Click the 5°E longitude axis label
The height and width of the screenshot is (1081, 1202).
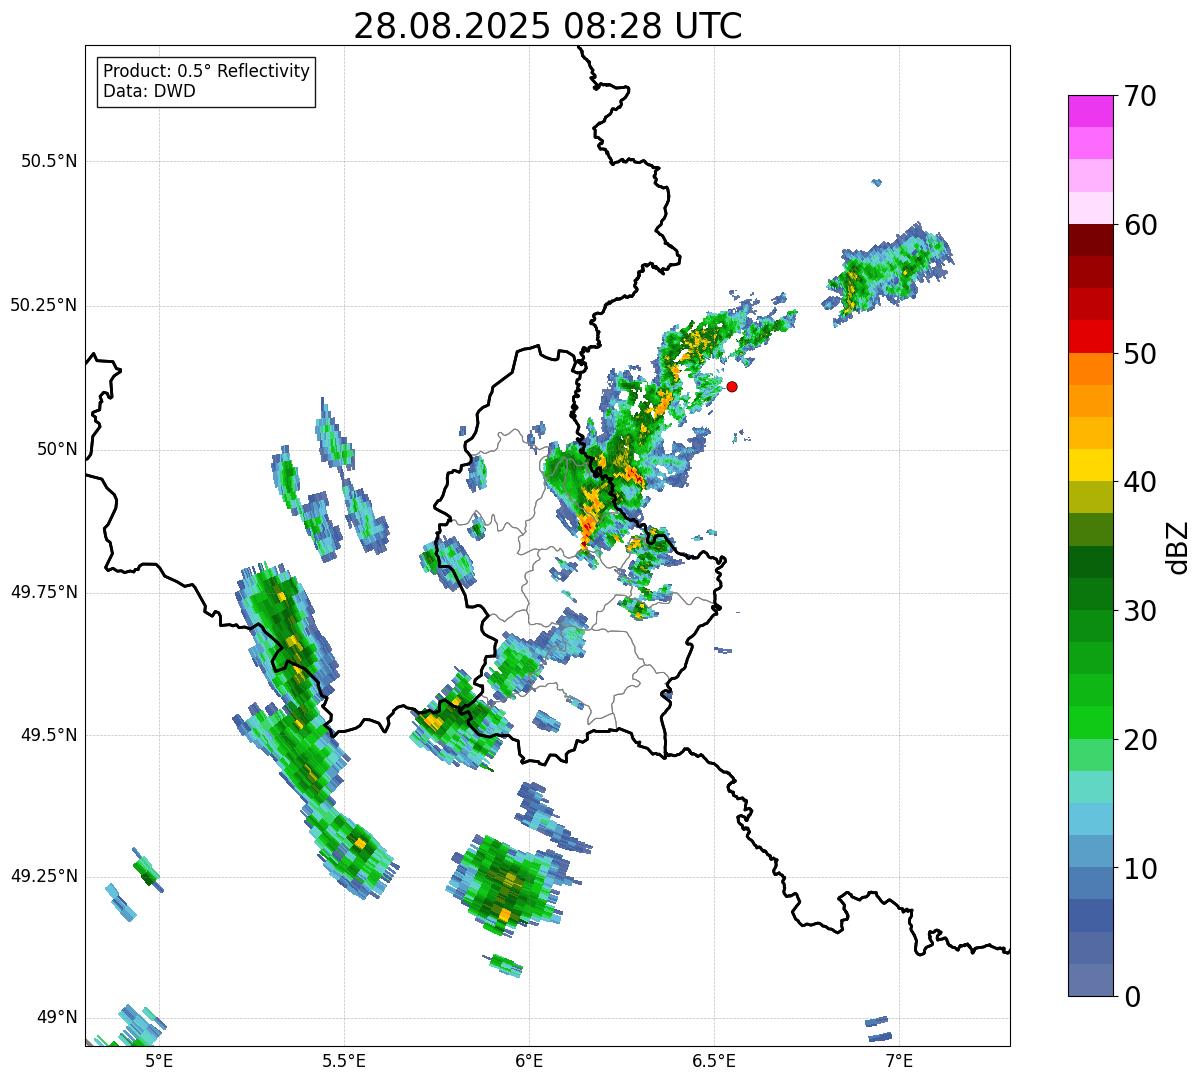tap(159, 1061)
